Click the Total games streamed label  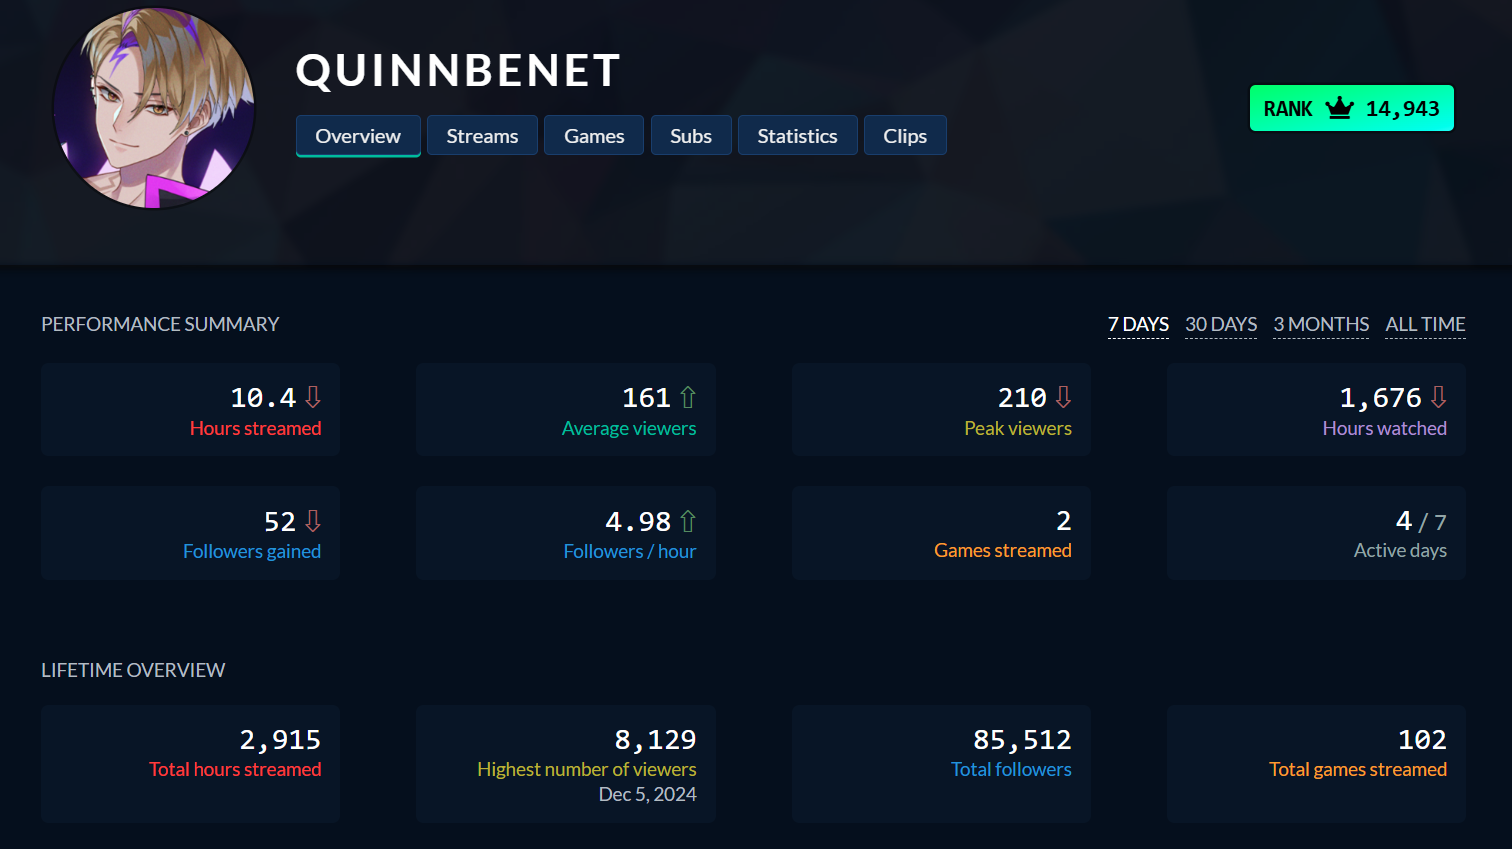1358,769
